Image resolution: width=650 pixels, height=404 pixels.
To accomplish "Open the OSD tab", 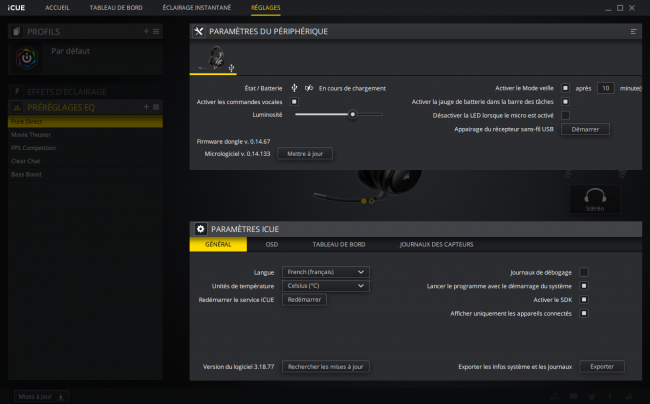I will click(x=272, y=244).
